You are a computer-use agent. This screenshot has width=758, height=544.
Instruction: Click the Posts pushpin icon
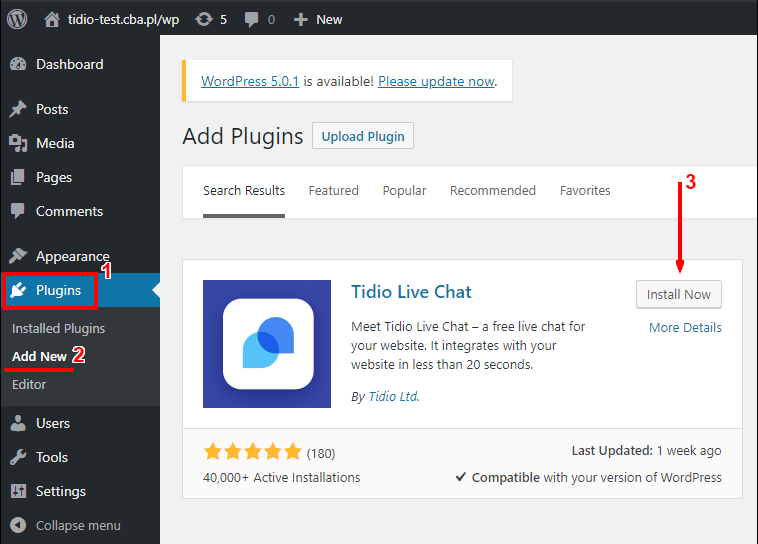click(18, 109)
